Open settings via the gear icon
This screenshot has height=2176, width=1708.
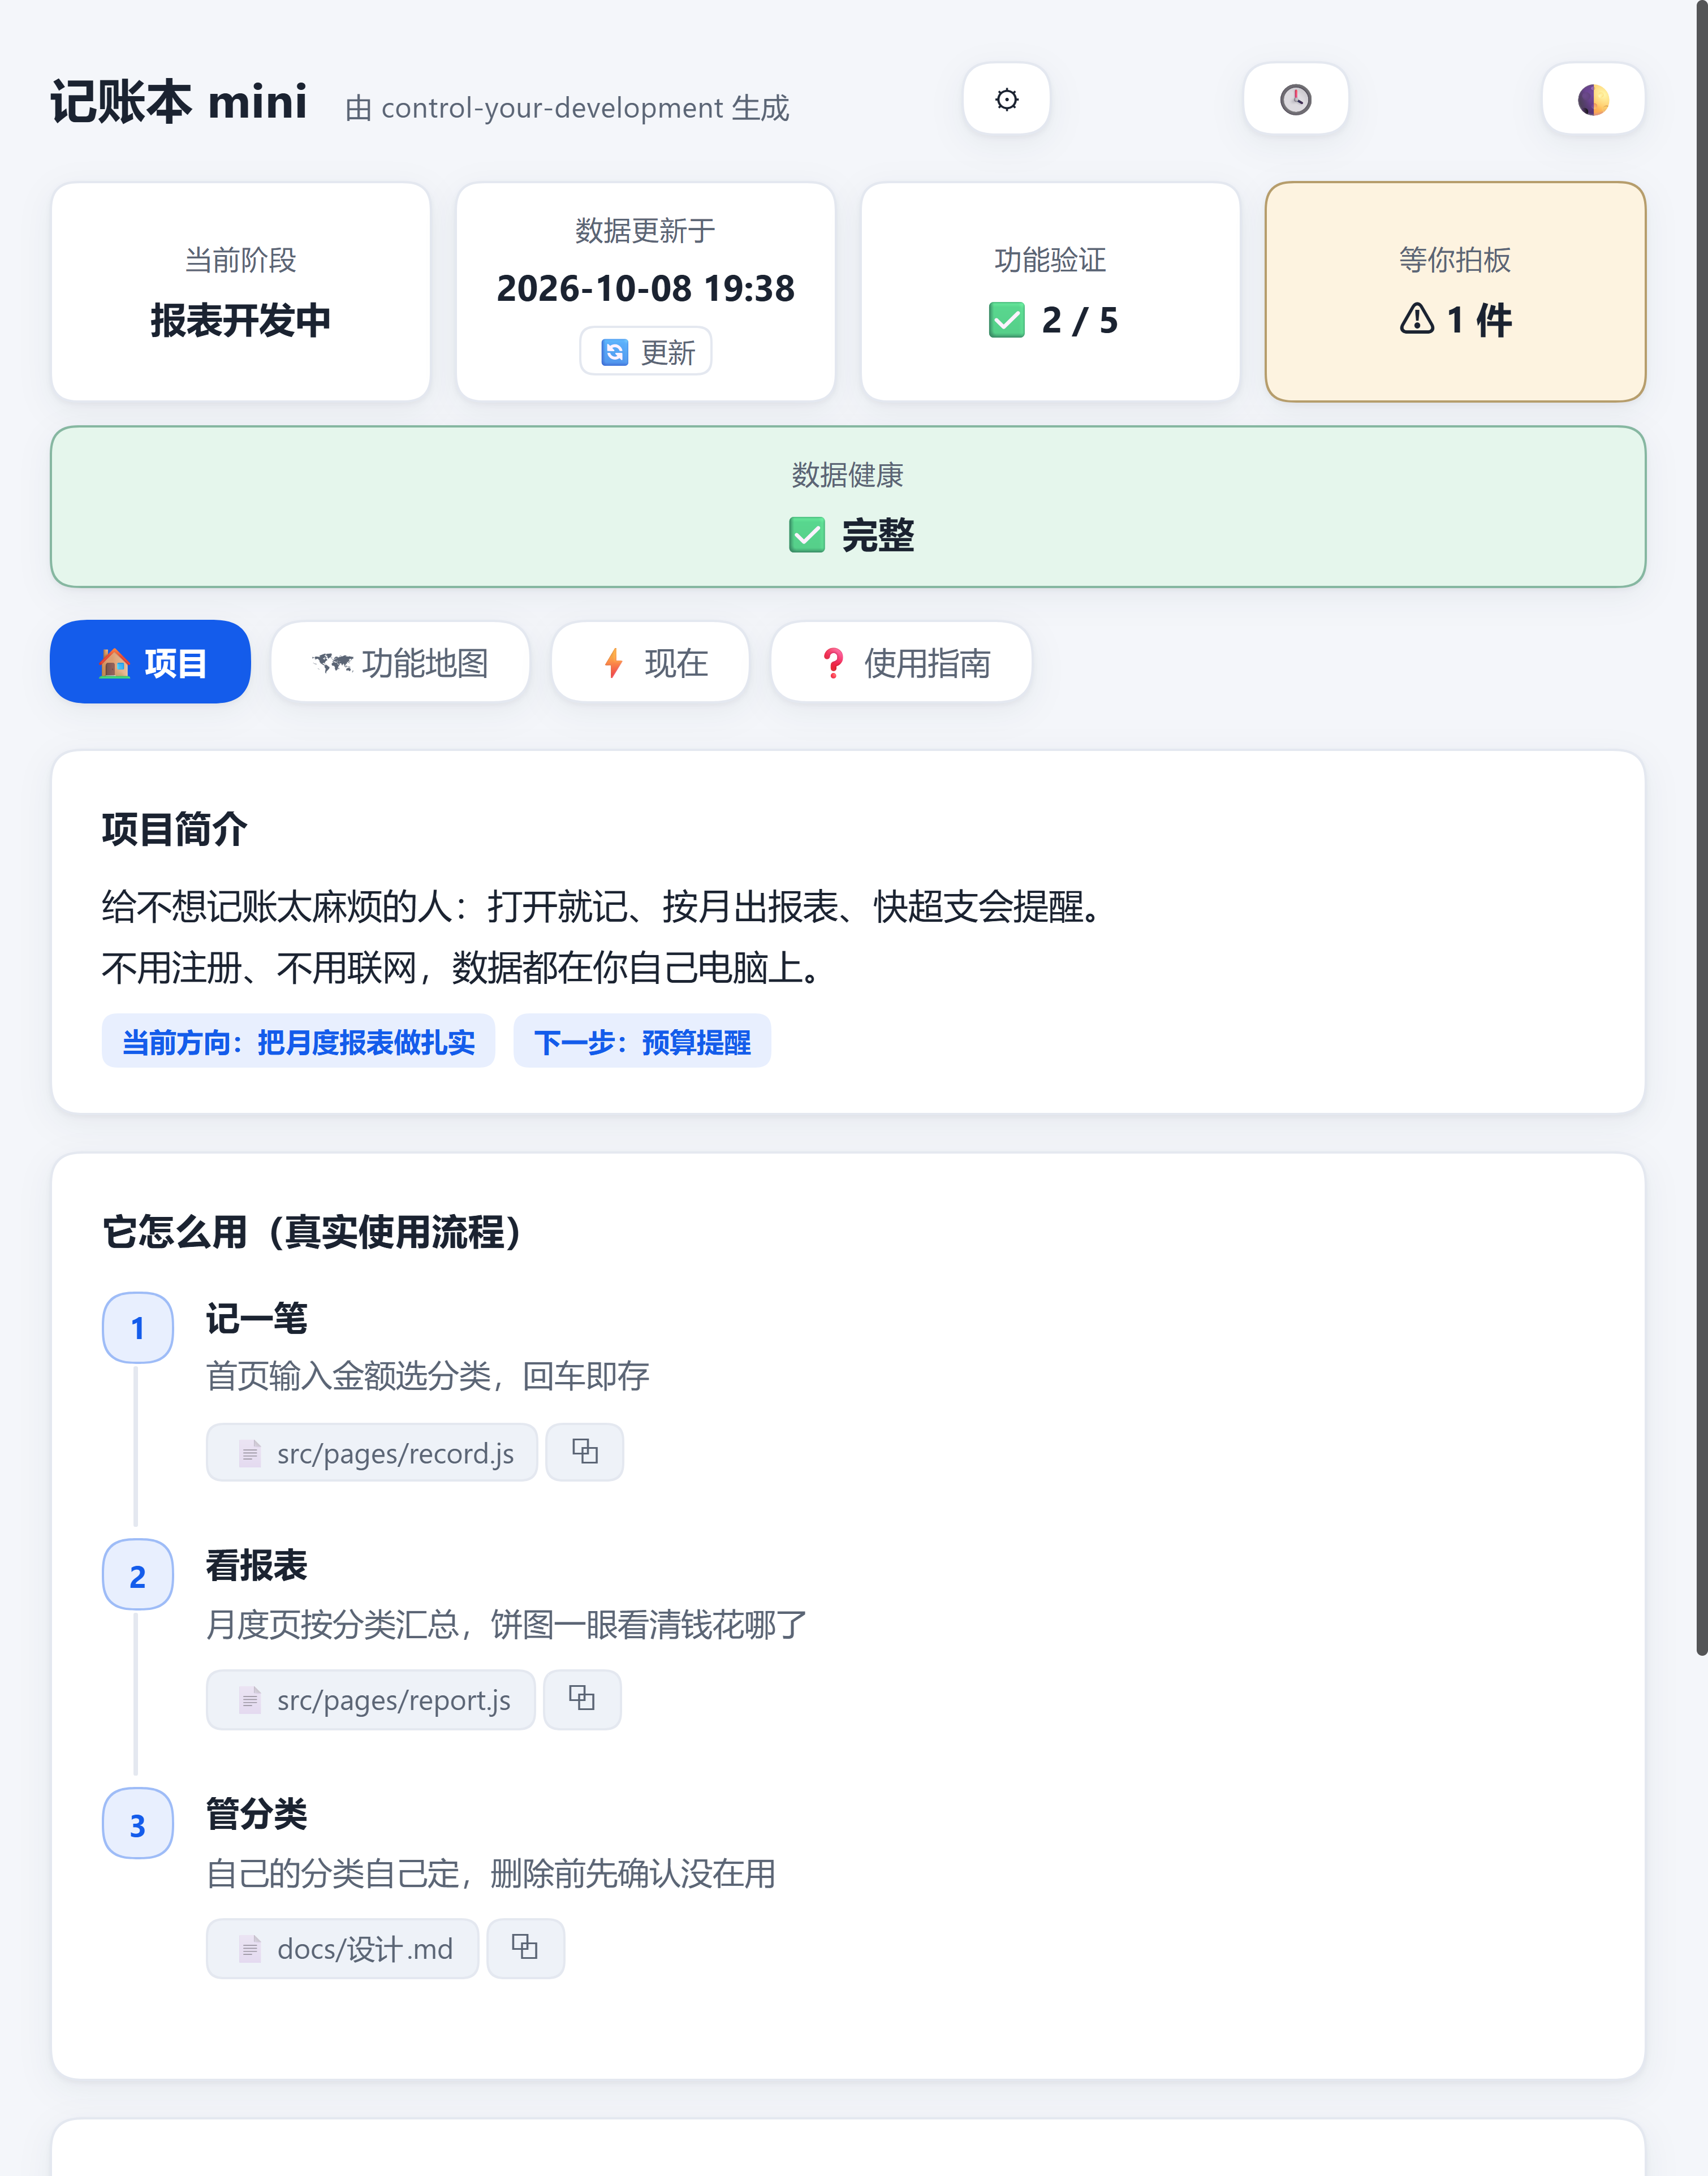click(1006, 99)
